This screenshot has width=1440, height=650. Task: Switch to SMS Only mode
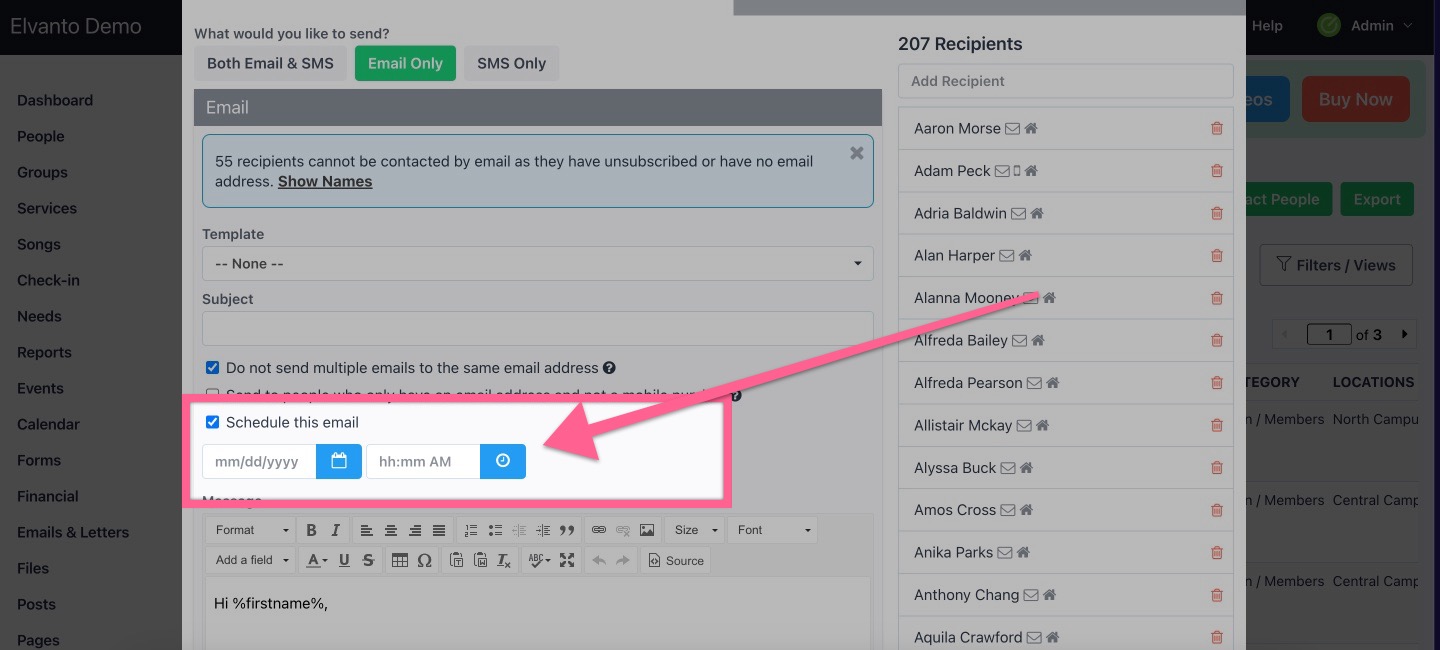point(511,62)
